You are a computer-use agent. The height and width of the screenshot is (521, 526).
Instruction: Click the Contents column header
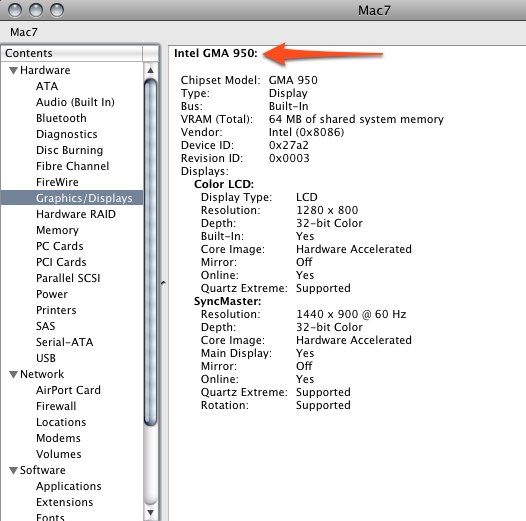pyautogui.click(x=72, y=53)
